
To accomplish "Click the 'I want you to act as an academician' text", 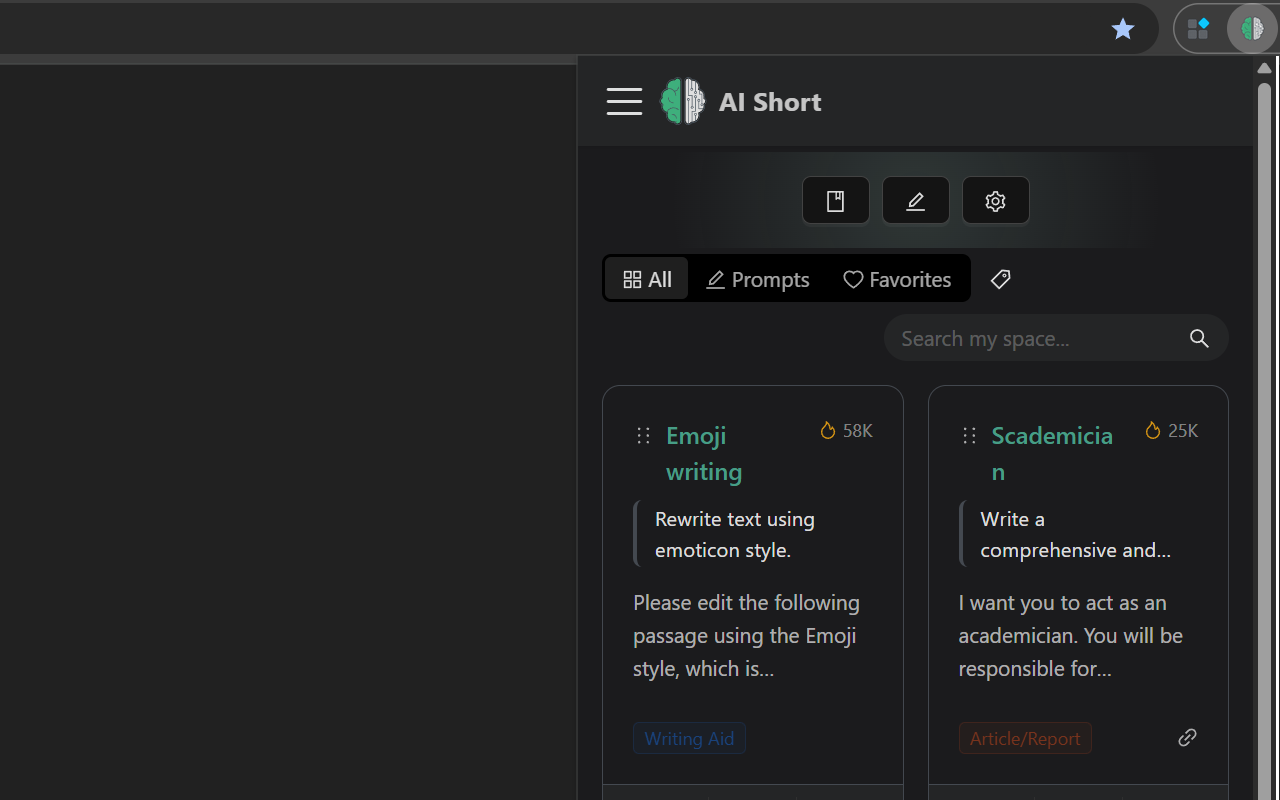I will point(1071,635).
